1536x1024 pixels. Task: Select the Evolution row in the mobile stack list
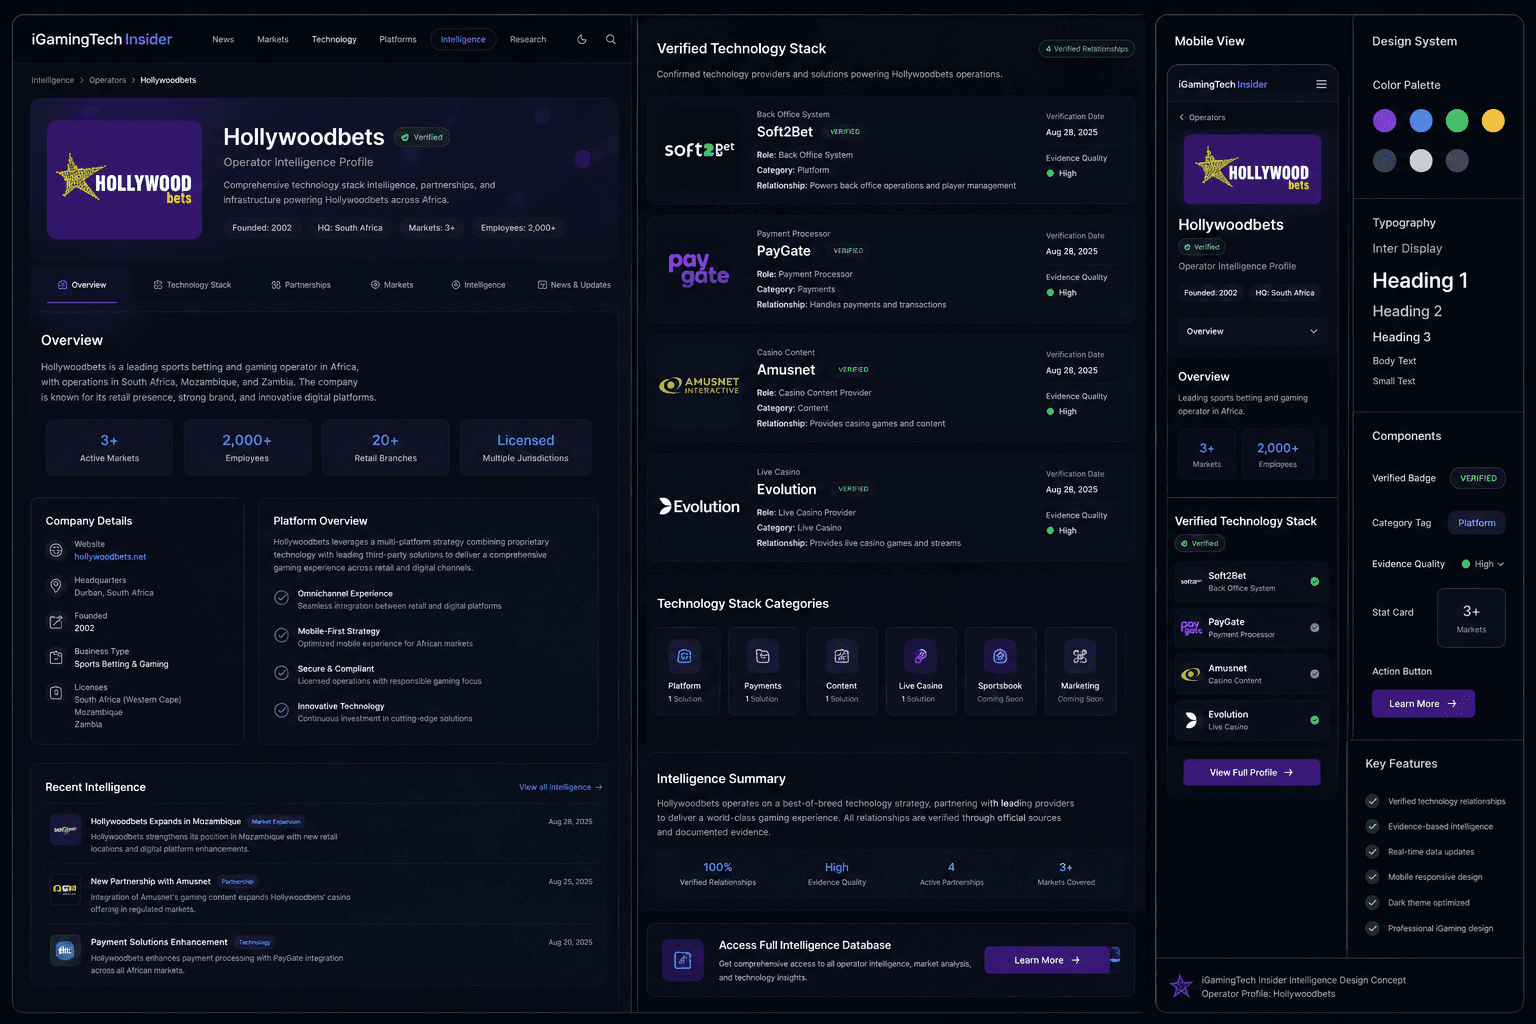coord(1252,720)
